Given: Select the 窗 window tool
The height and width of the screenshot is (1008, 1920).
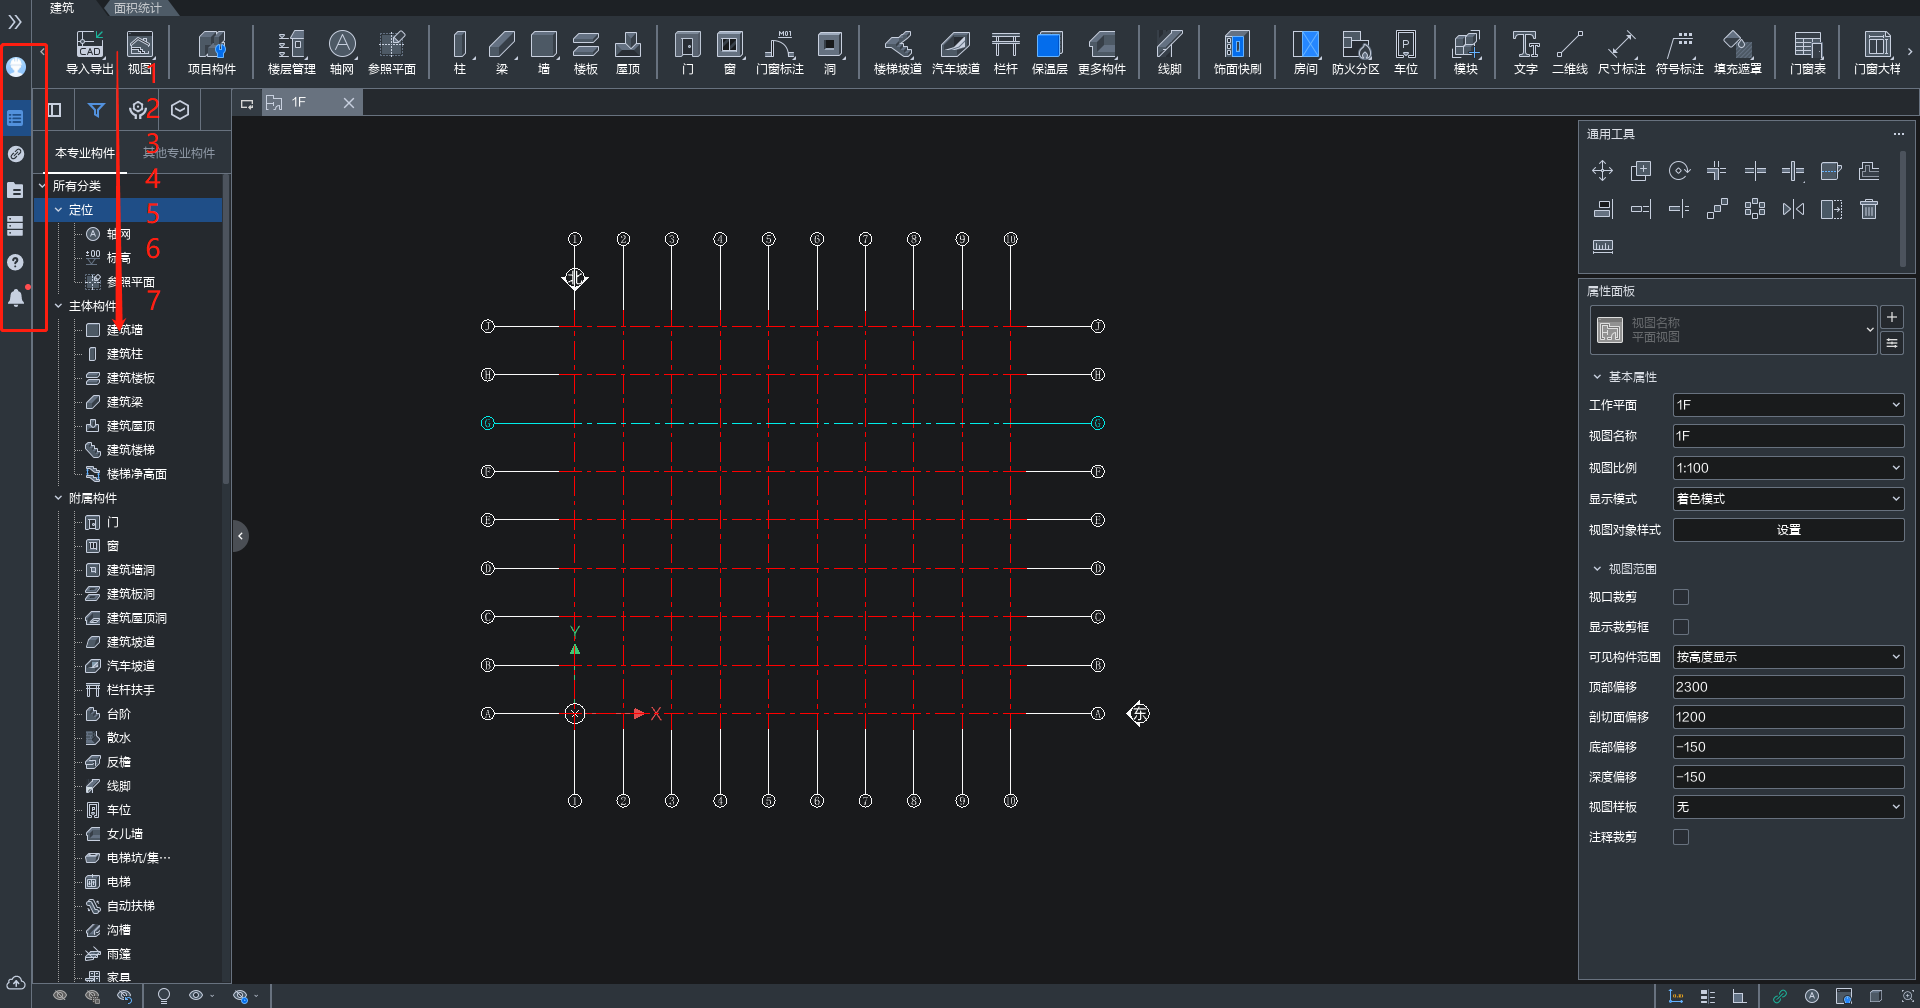Looking at the screenshot, I should click(x=730, y=52).
